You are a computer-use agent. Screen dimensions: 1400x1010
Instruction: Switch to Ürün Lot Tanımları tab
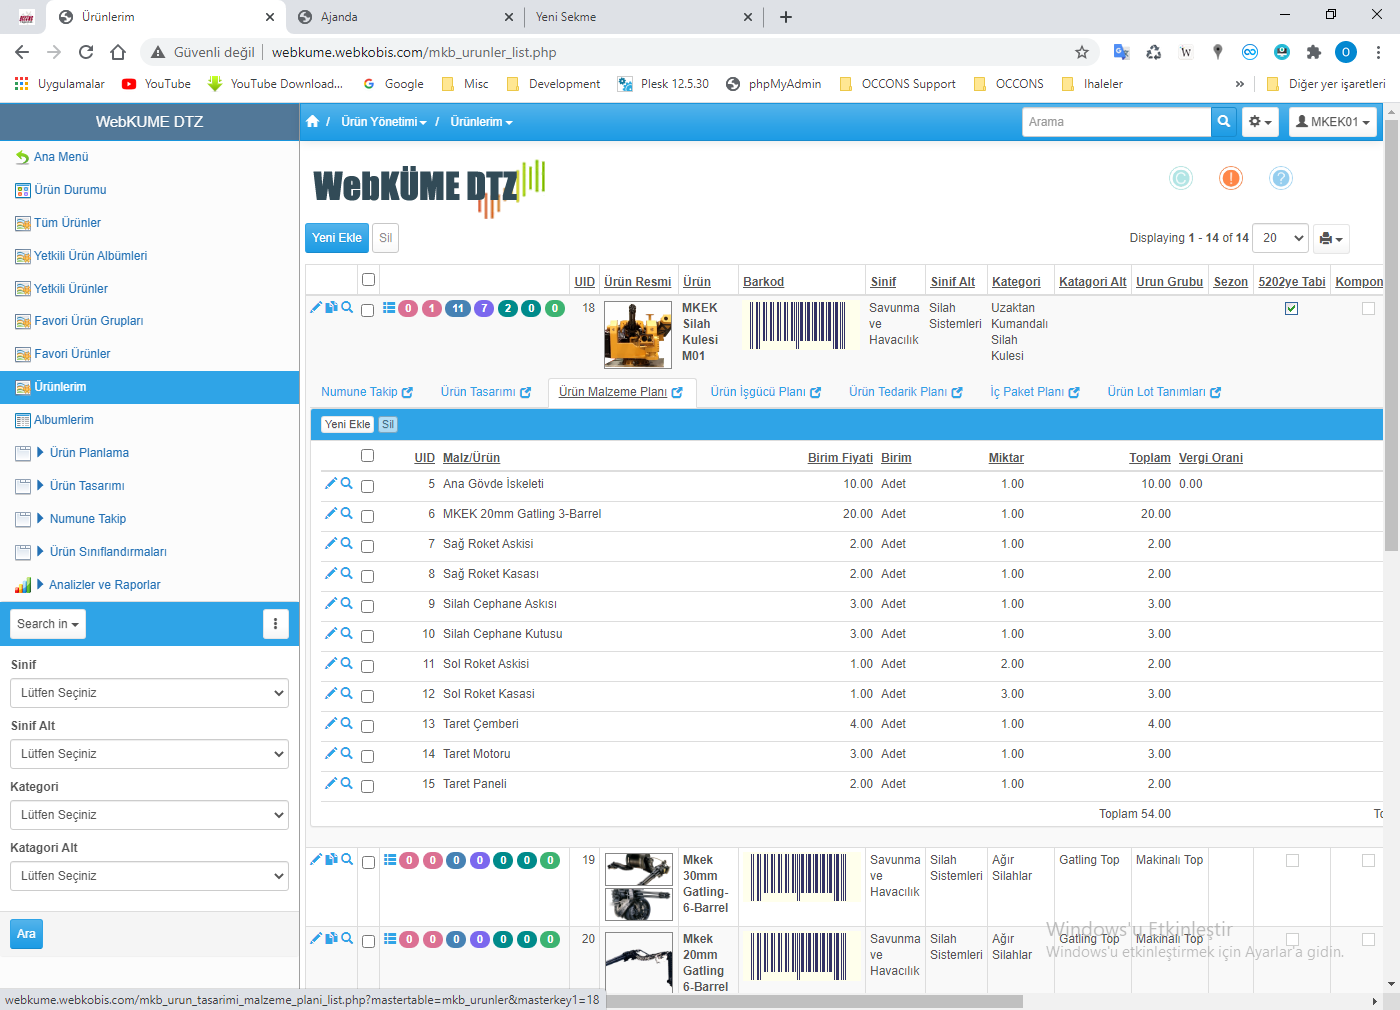click(1164, 392)
